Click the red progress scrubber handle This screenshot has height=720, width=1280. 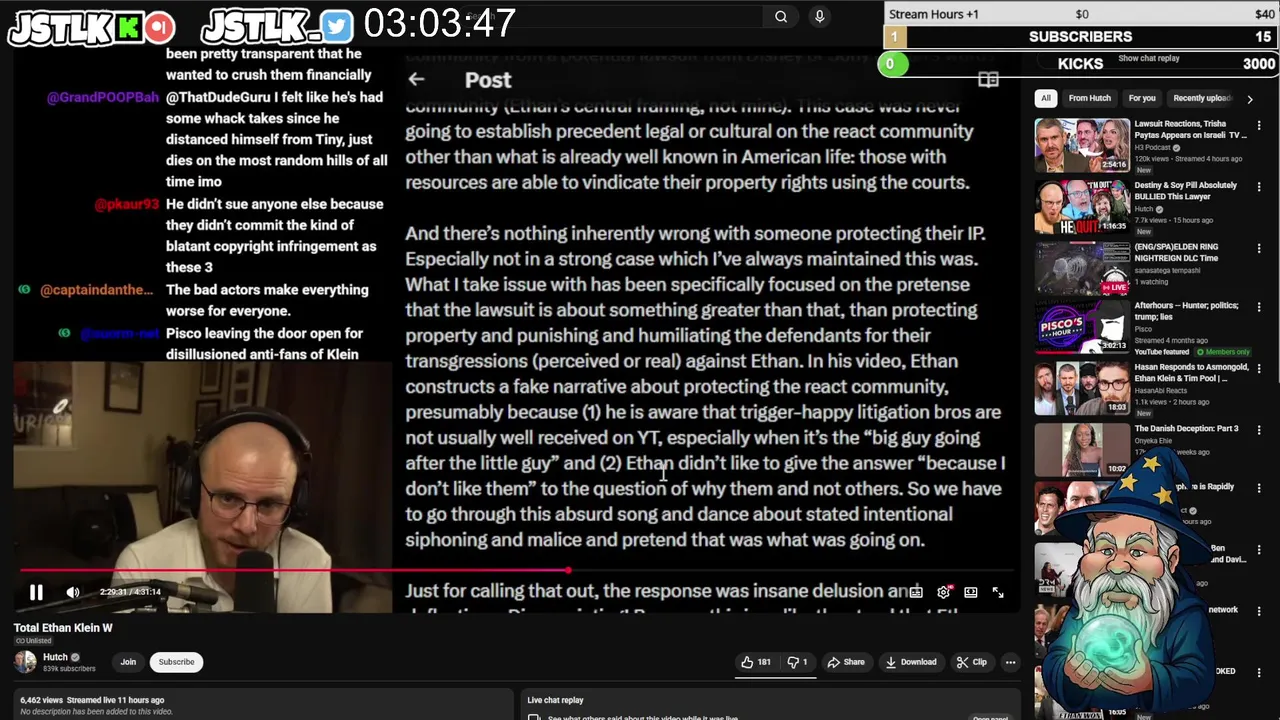(568, 571)
